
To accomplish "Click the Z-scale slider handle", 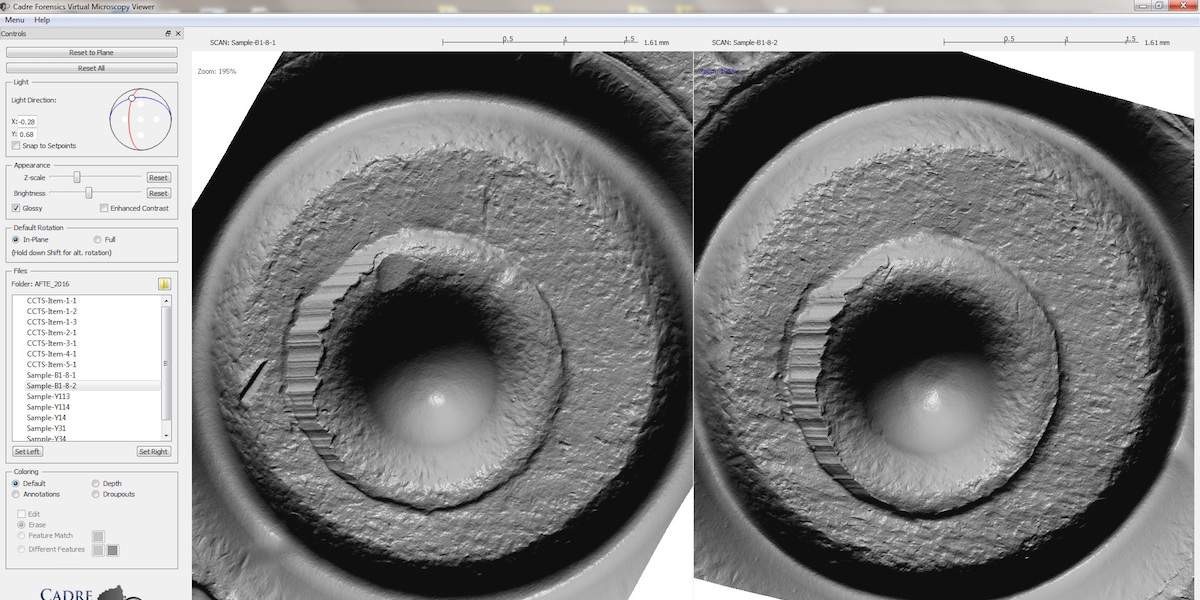I will (x=77, y=177).
